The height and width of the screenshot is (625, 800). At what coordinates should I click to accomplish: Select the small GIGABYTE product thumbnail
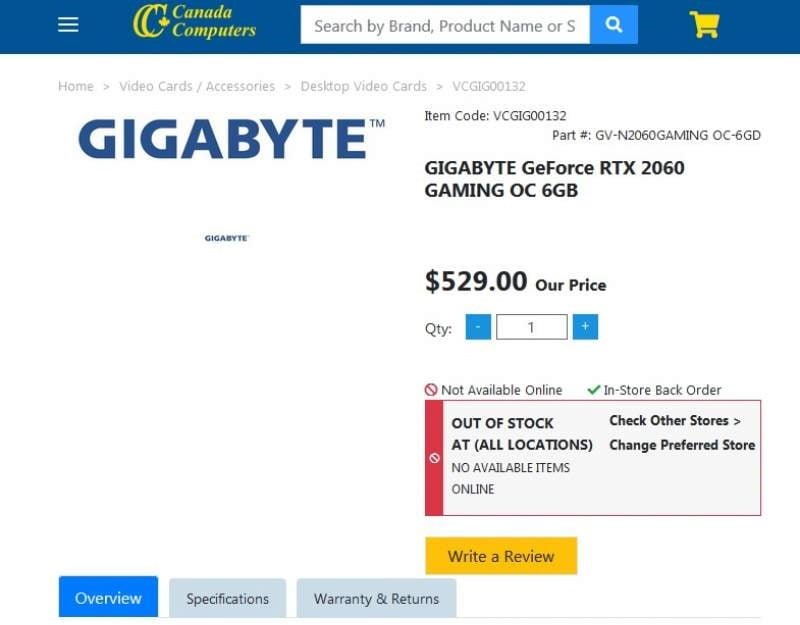click(x=226, y=238)
